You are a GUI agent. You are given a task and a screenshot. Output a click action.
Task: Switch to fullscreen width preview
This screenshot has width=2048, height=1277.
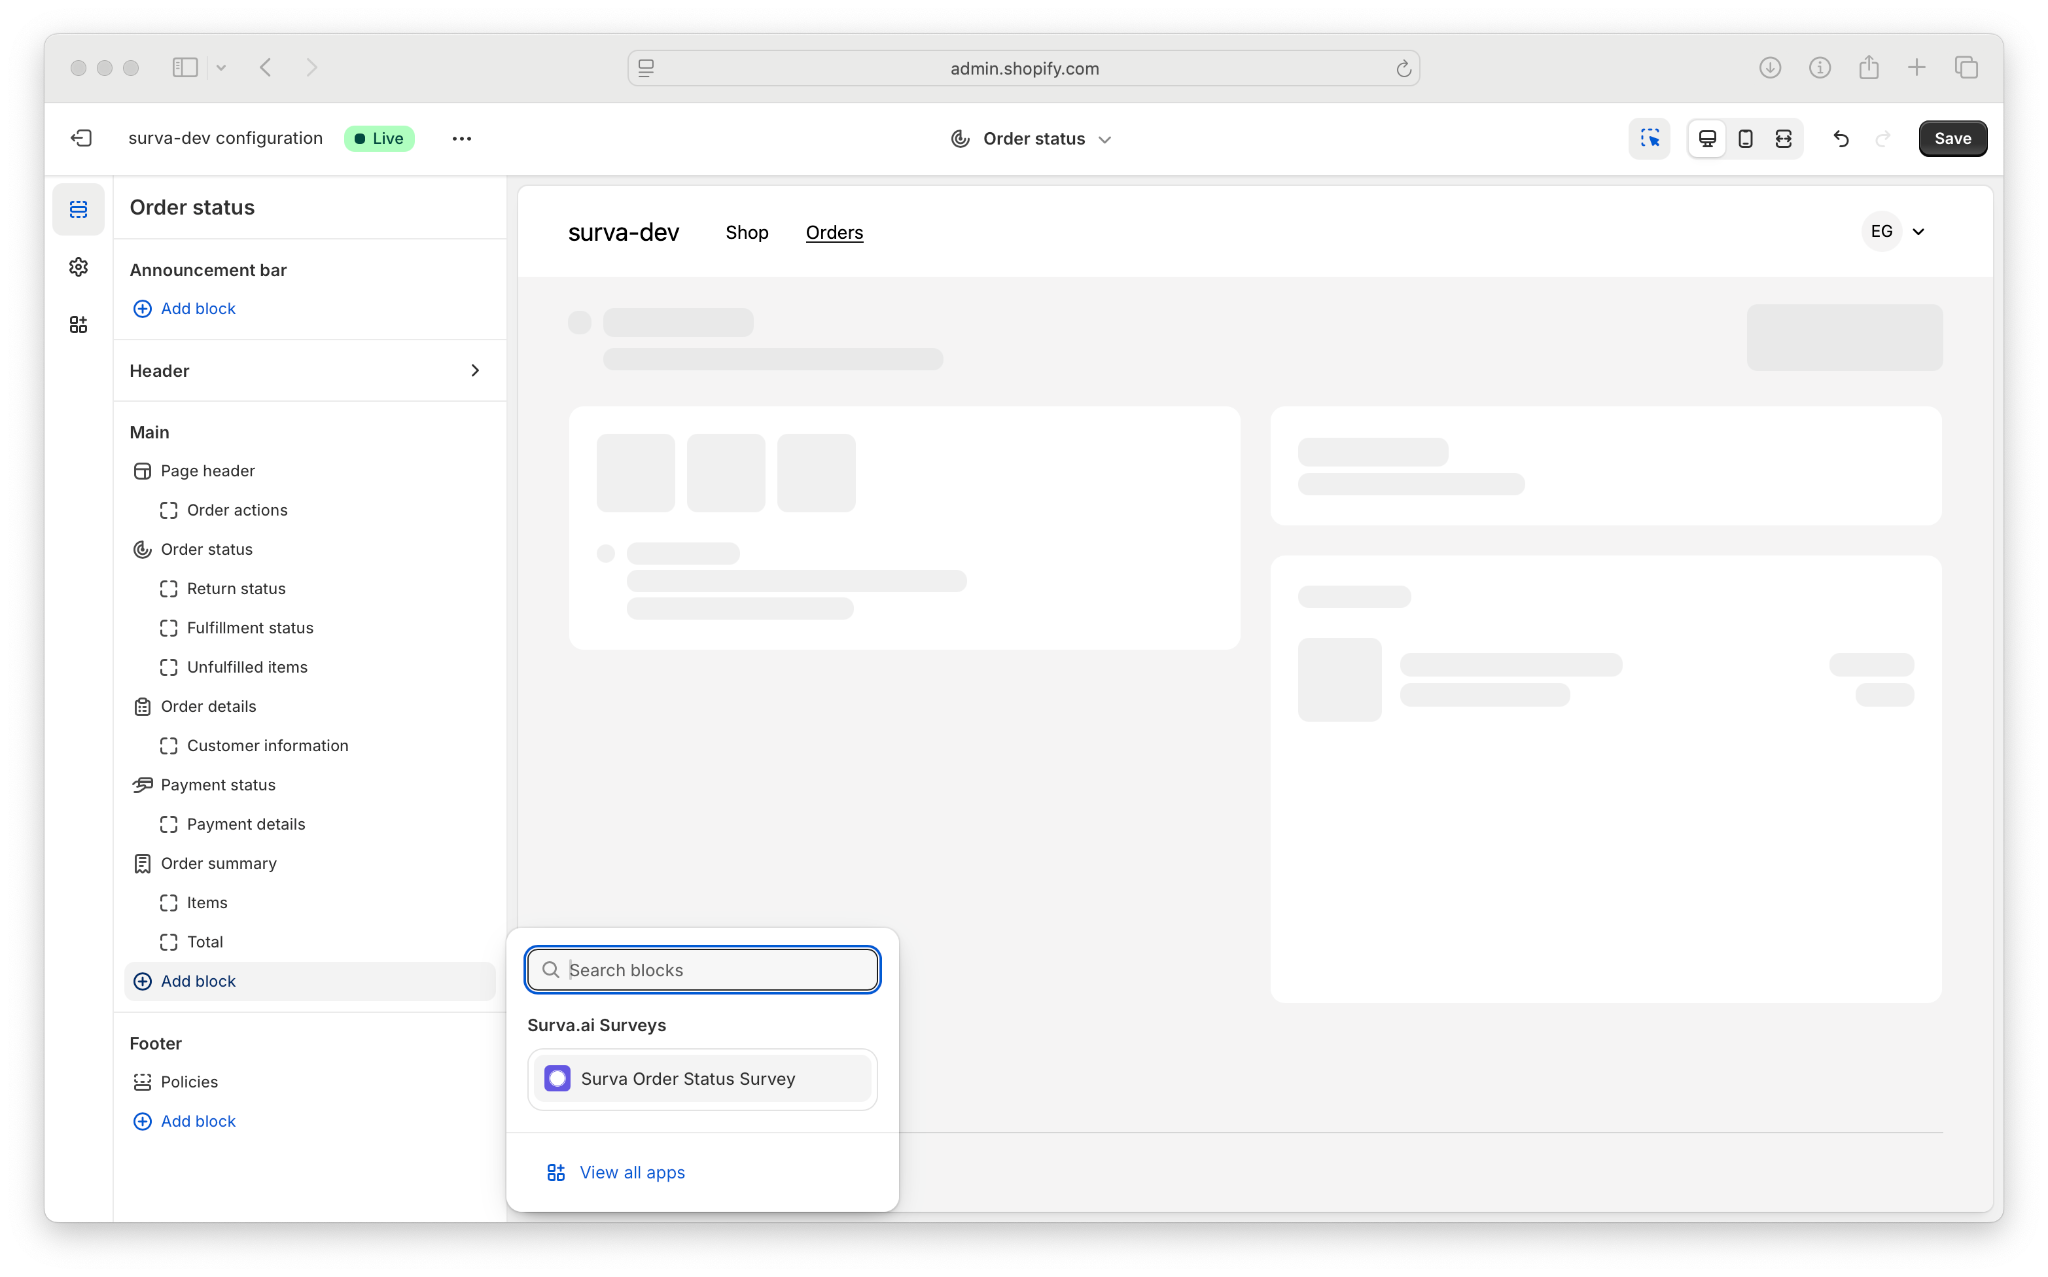[1783, 139]
